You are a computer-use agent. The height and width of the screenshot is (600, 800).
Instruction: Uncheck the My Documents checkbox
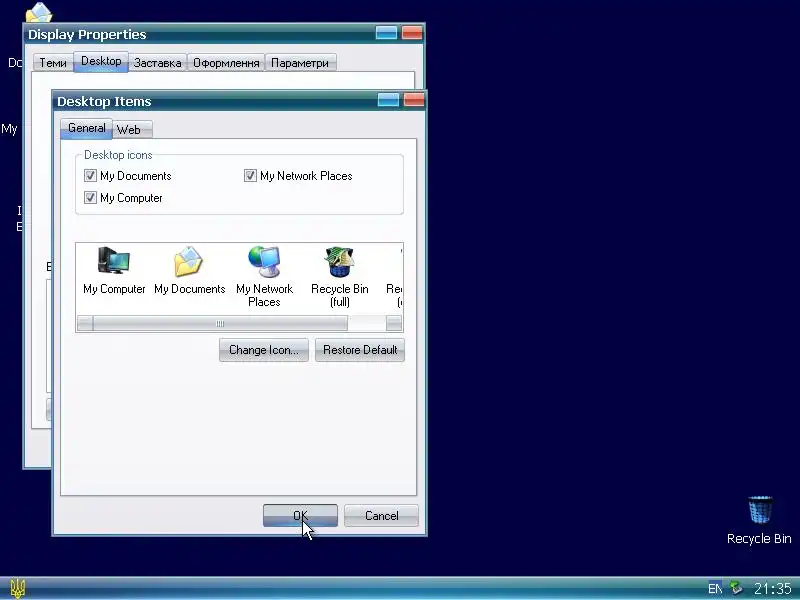tap(90, 176)
